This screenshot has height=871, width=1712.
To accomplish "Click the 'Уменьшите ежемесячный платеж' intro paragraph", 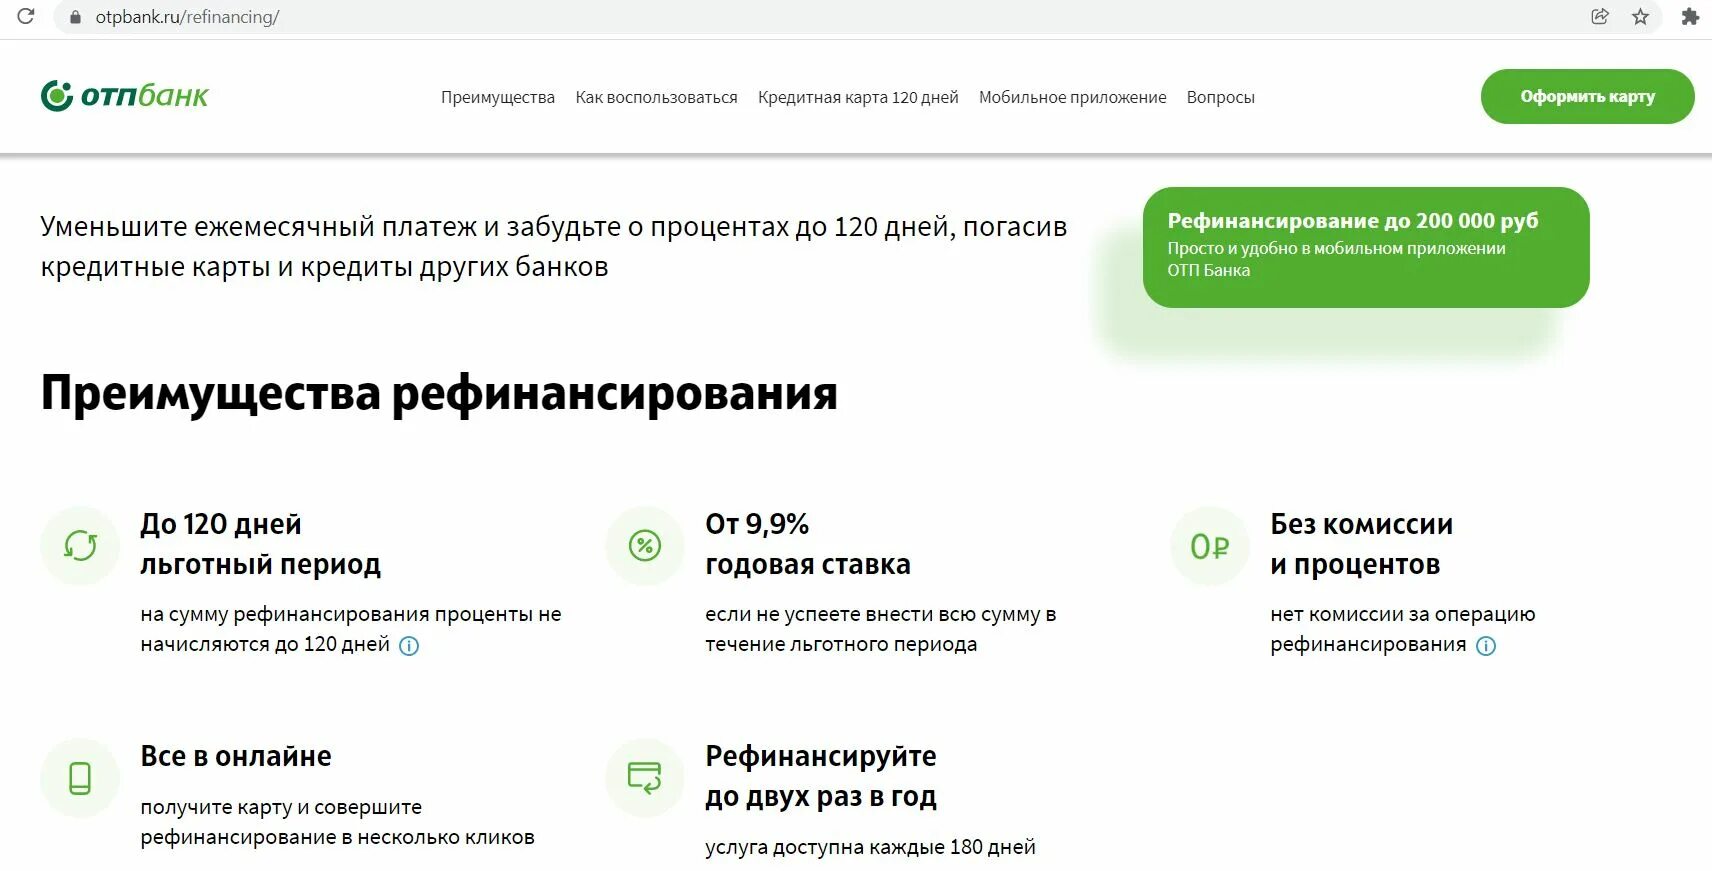I will [x=554, y=246].
